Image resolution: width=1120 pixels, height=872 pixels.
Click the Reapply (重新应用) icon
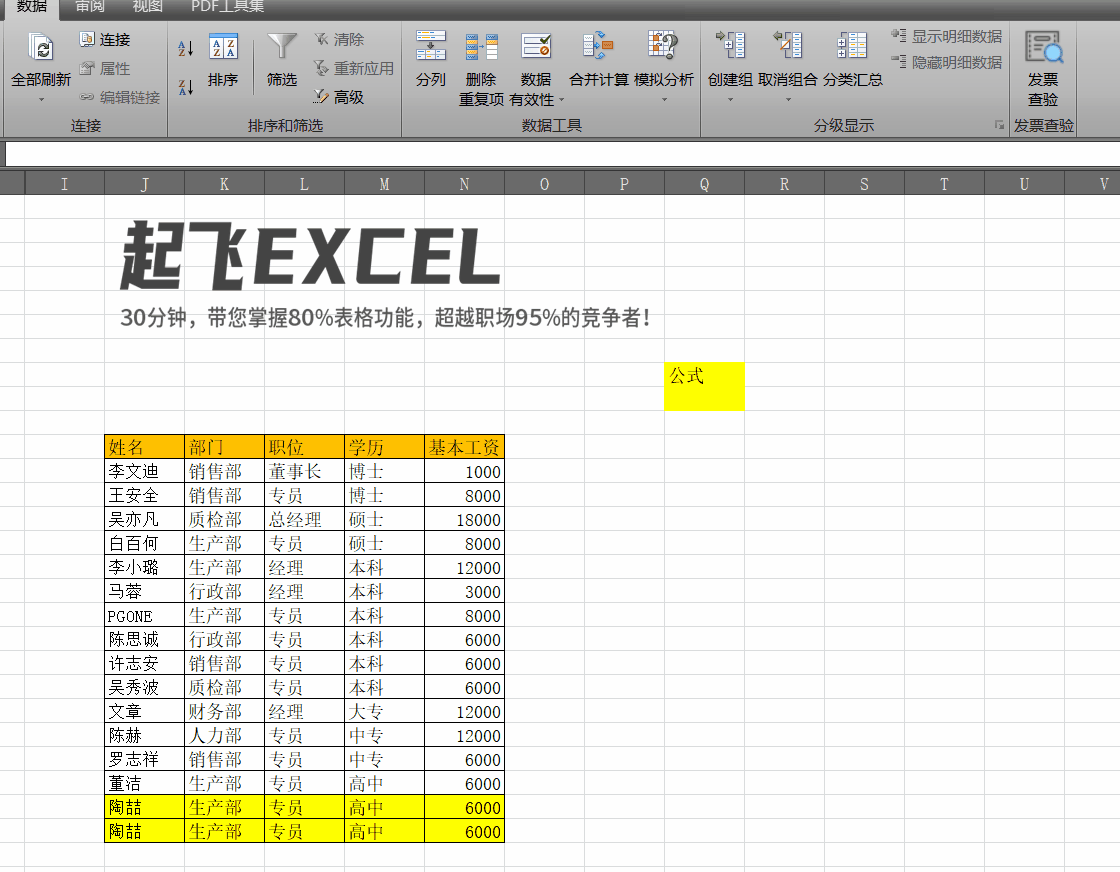[321, 69]
